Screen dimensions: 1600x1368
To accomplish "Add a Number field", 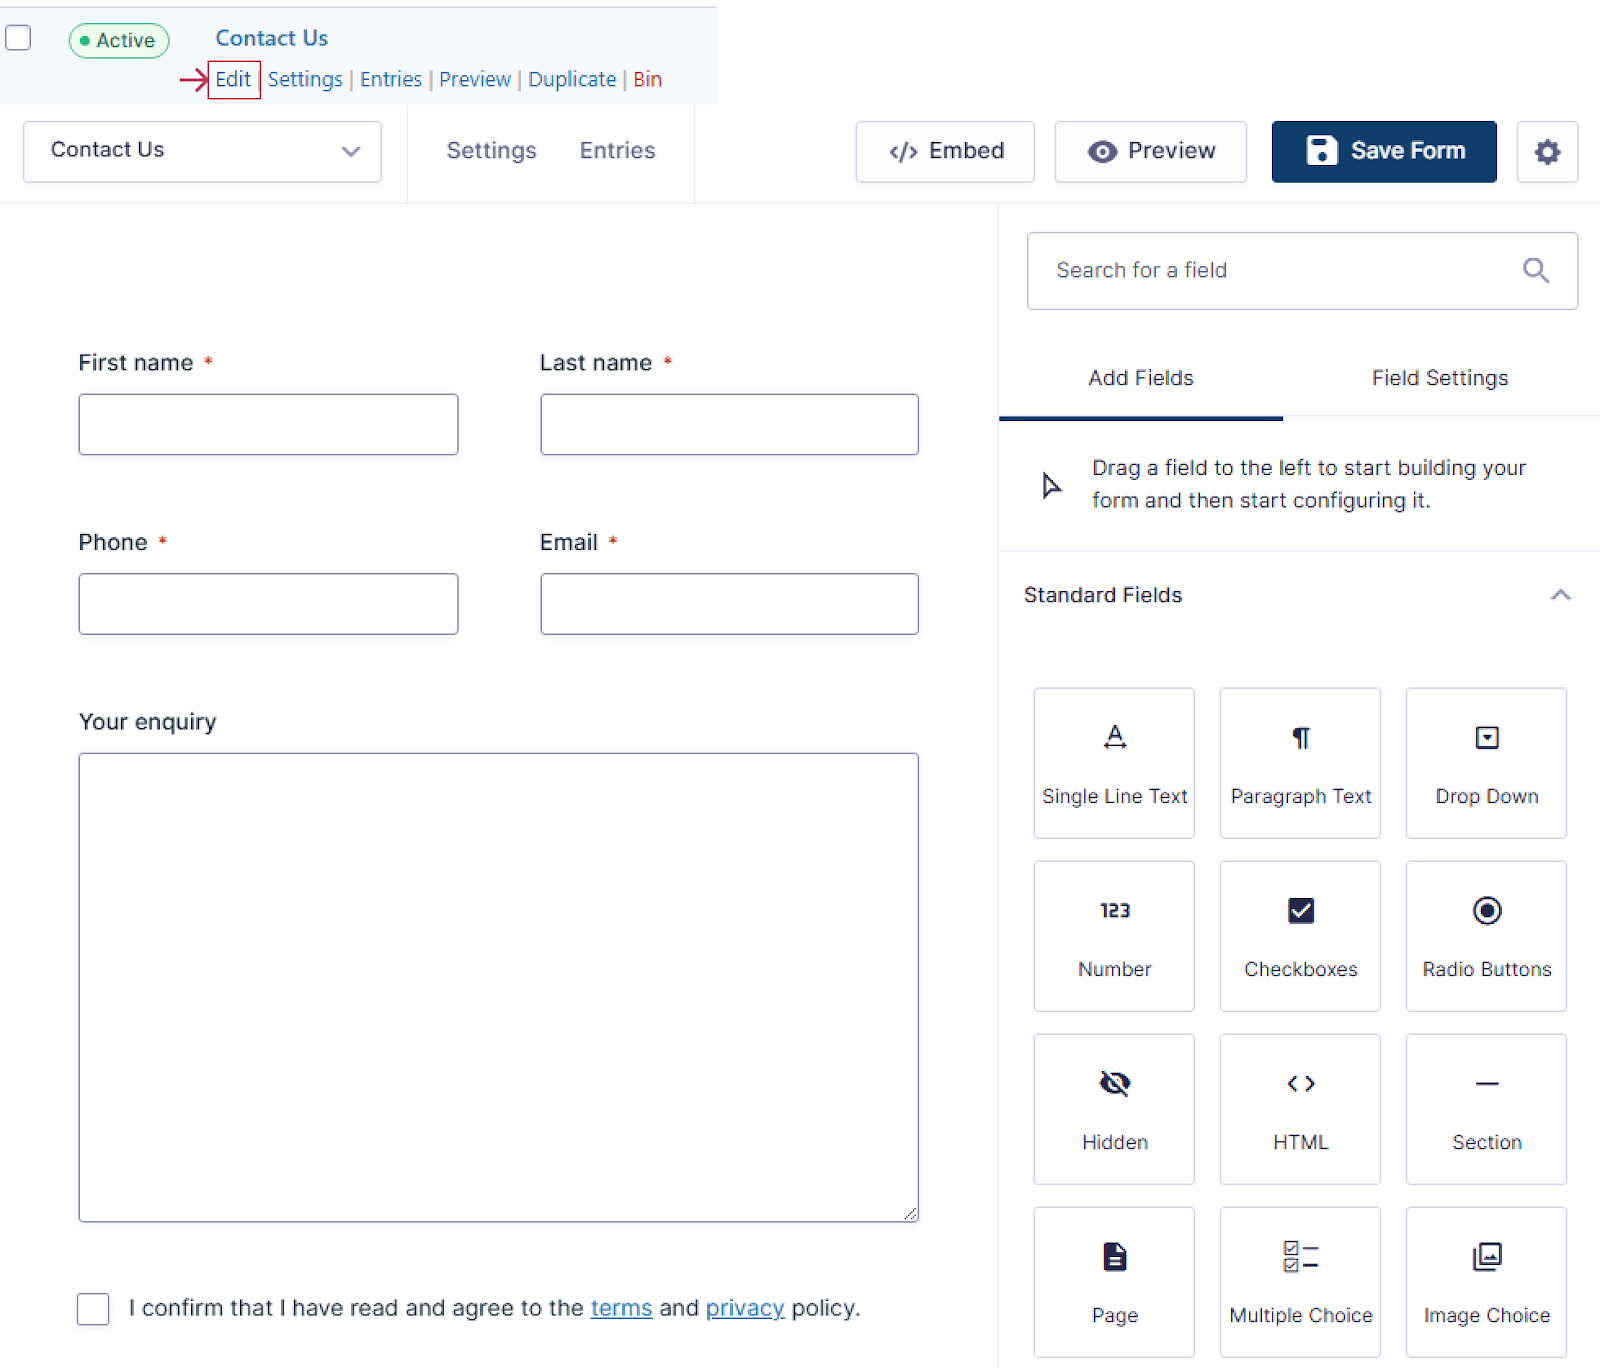I will coord(1114,936).
